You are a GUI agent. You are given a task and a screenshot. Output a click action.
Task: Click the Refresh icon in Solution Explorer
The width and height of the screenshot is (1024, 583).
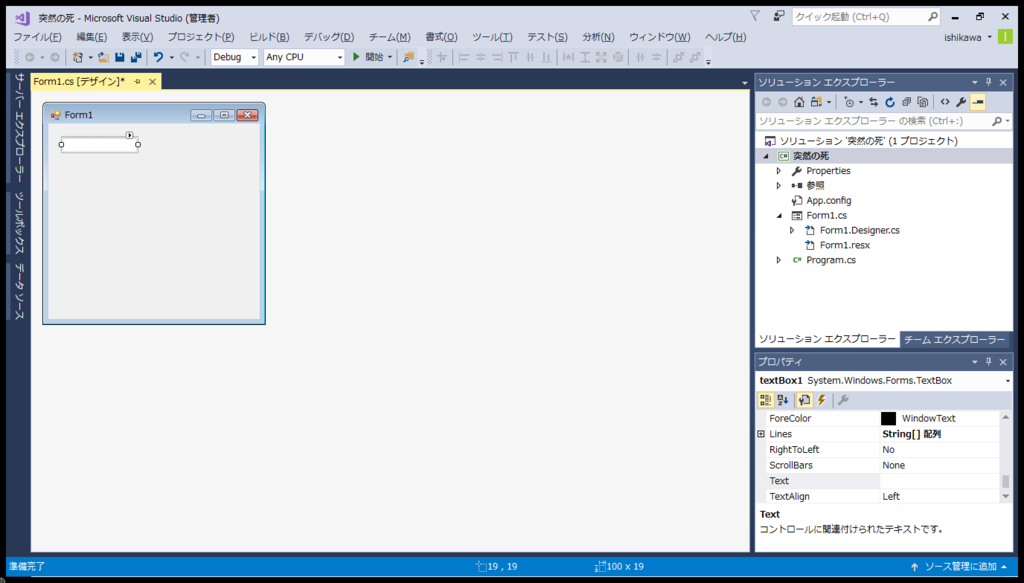coord(889,102)
